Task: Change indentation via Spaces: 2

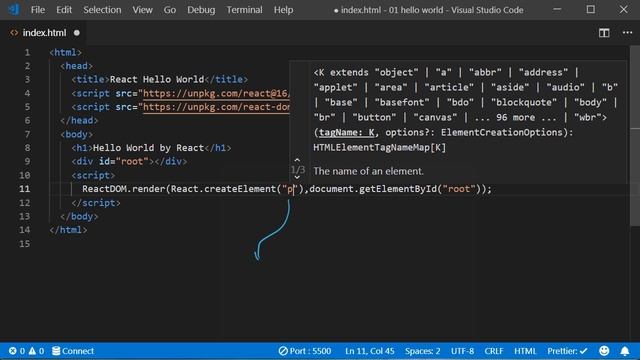Action: pyautogui.click(x=422, y=351)
